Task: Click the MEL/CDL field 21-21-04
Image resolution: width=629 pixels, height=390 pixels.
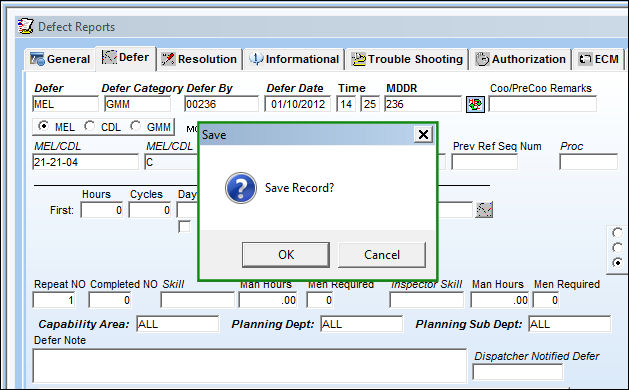Action: pos(85,162)
